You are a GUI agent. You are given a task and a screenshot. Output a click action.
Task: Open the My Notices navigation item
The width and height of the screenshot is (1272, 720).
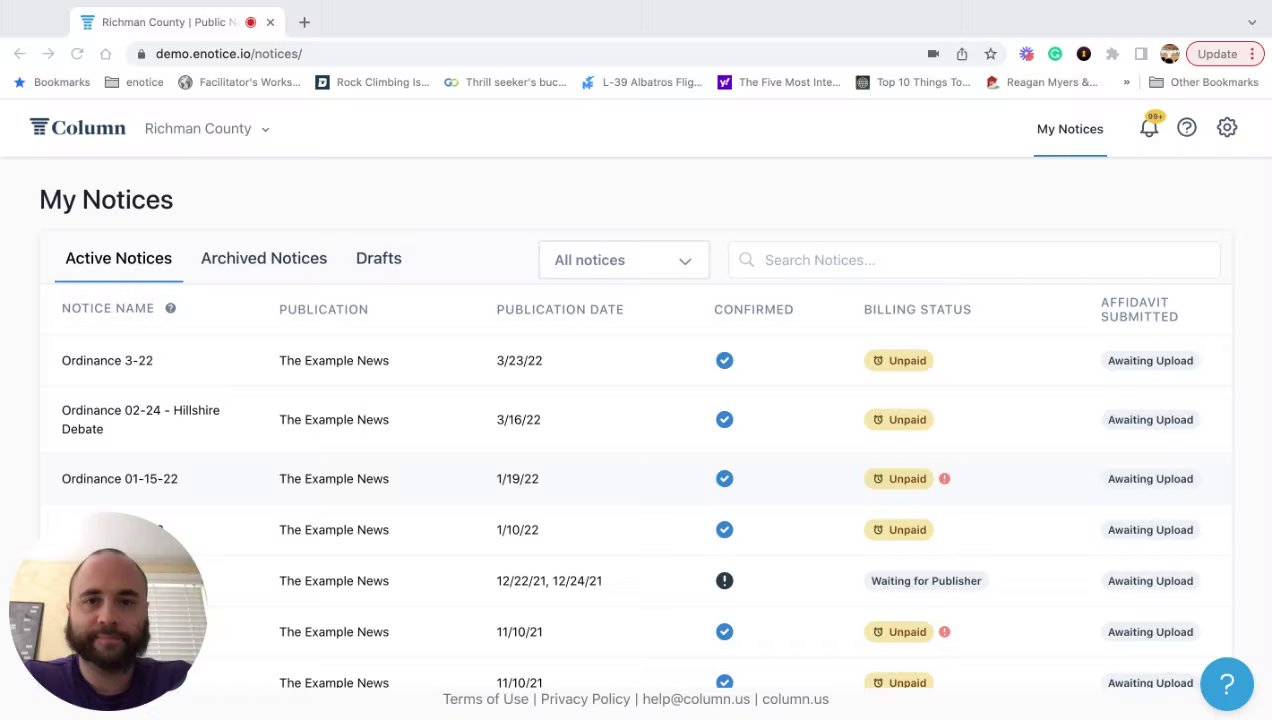tap(1069, 129)
